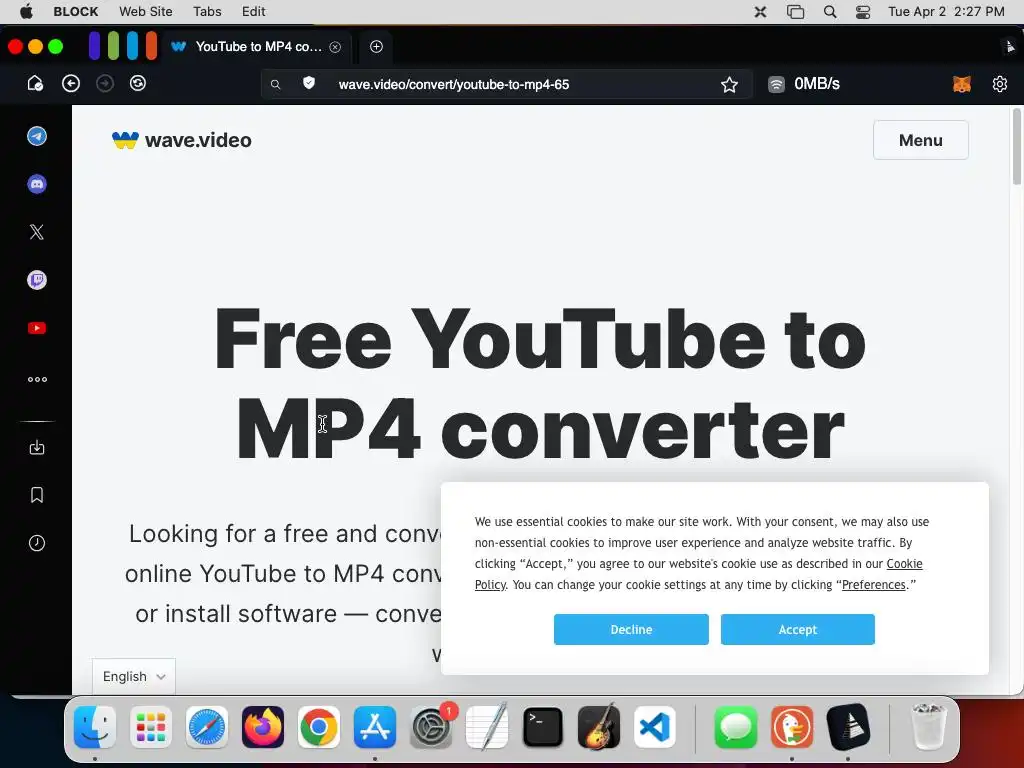Image resolution: width=1024 pixels, height=768 pixels.
Task: Open Twitch from the sidebar
Action: (37, 280)
